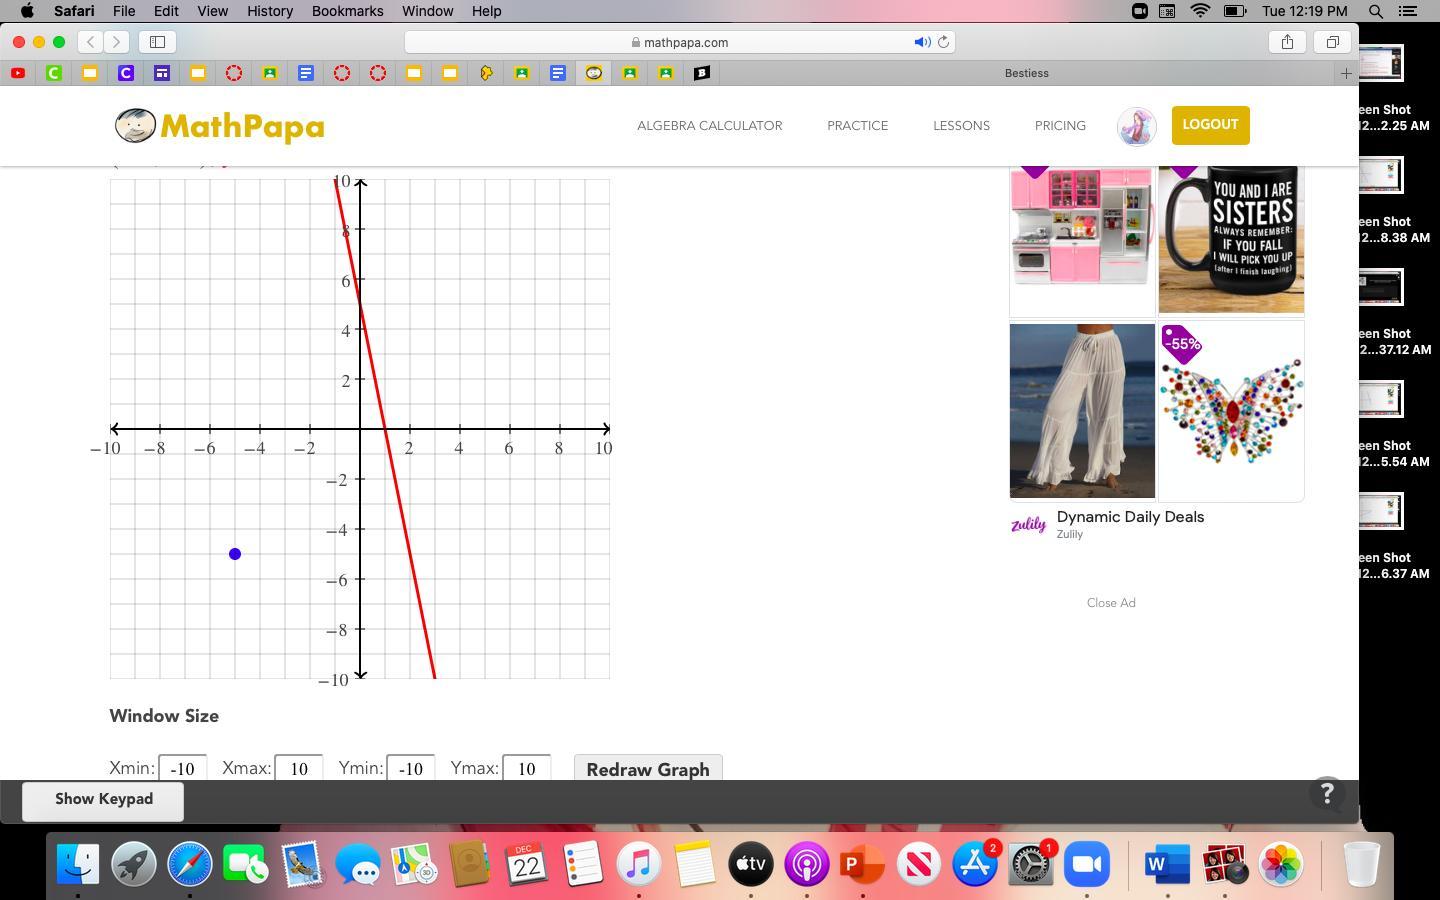This screenshot has width=1440, height=900.
Task: Click the MathPapa logo
Action: click(219, 126)
